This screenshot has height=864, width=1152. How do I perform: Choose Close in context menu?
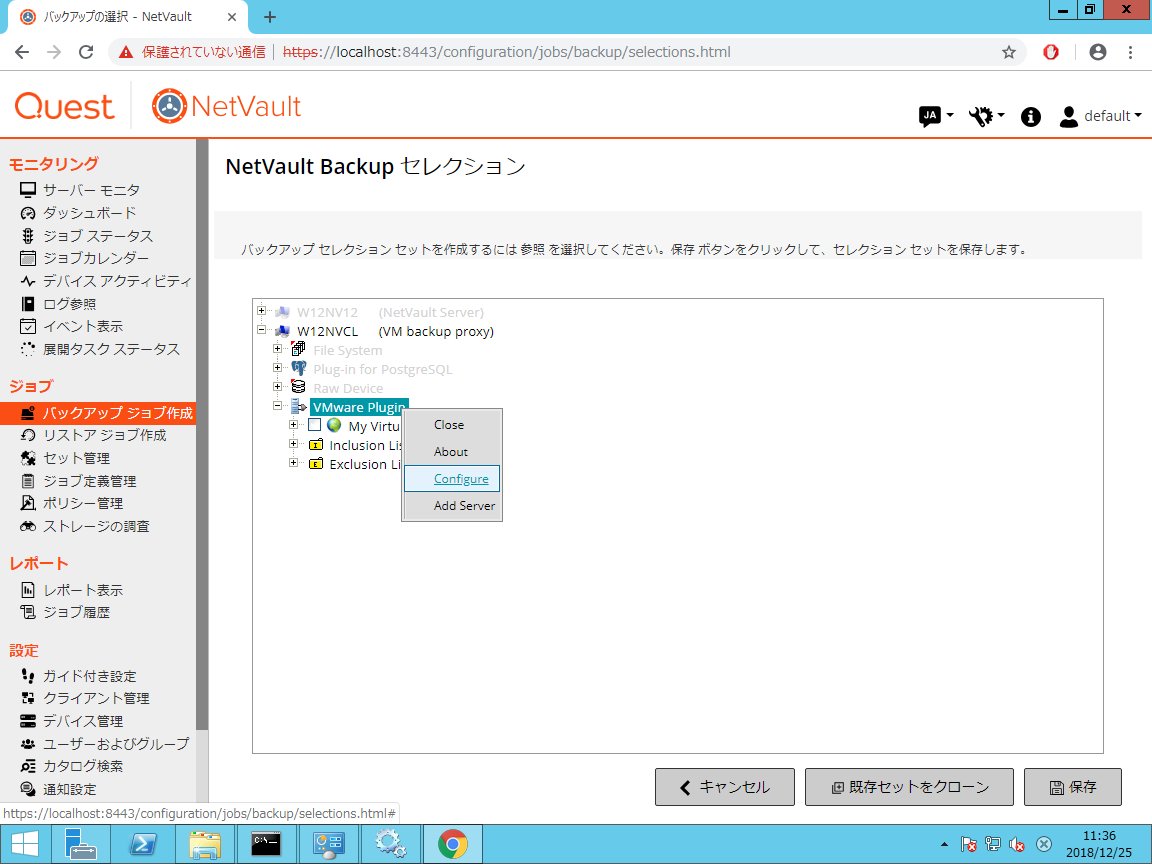tap(449, 425)
